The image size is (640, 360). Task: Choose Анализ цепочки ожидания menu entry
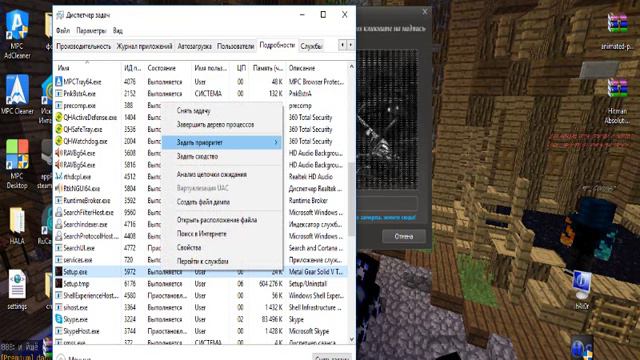(x=222, y=174)
